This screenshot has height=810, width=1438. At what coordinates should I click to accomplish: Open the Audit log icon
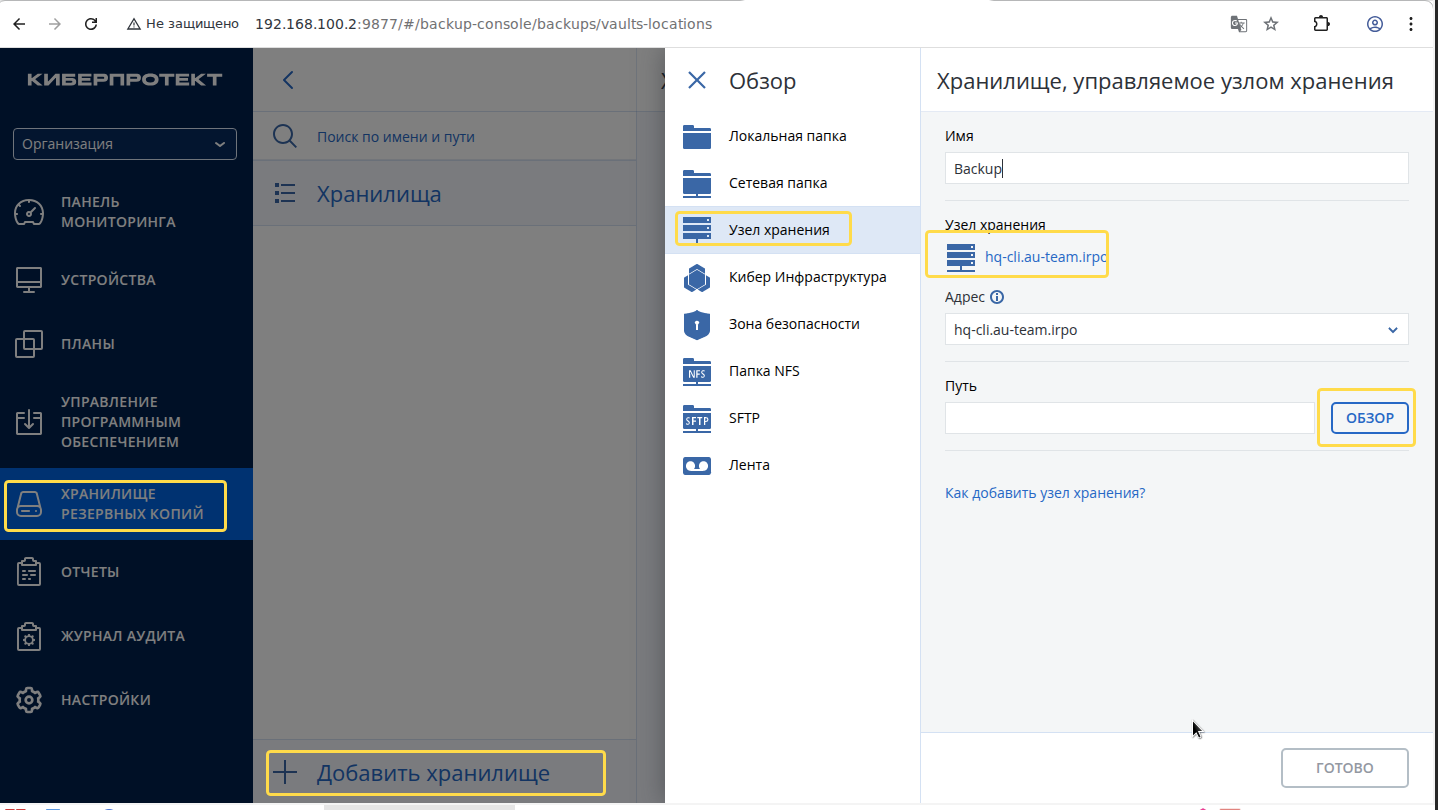tap(29, 636)
